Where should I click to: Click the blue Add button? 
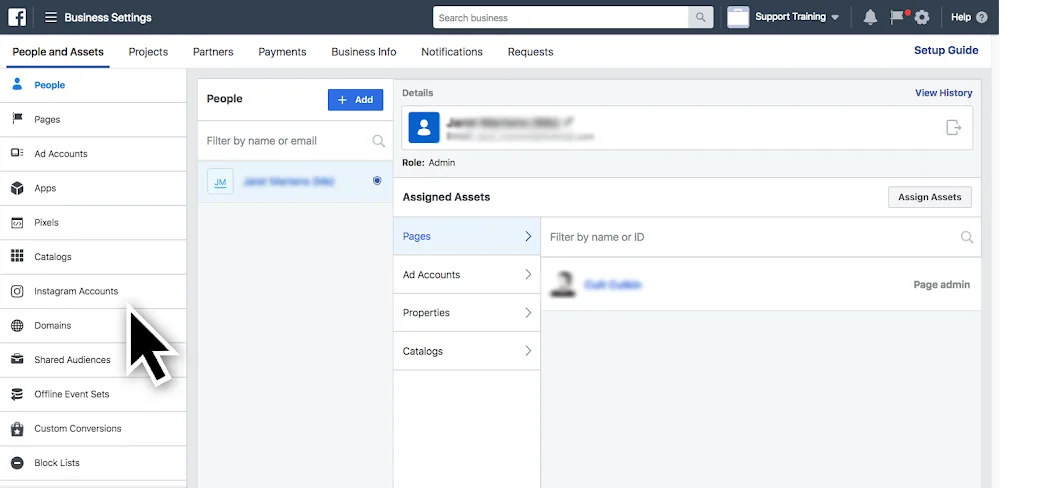tap(356, 100)
